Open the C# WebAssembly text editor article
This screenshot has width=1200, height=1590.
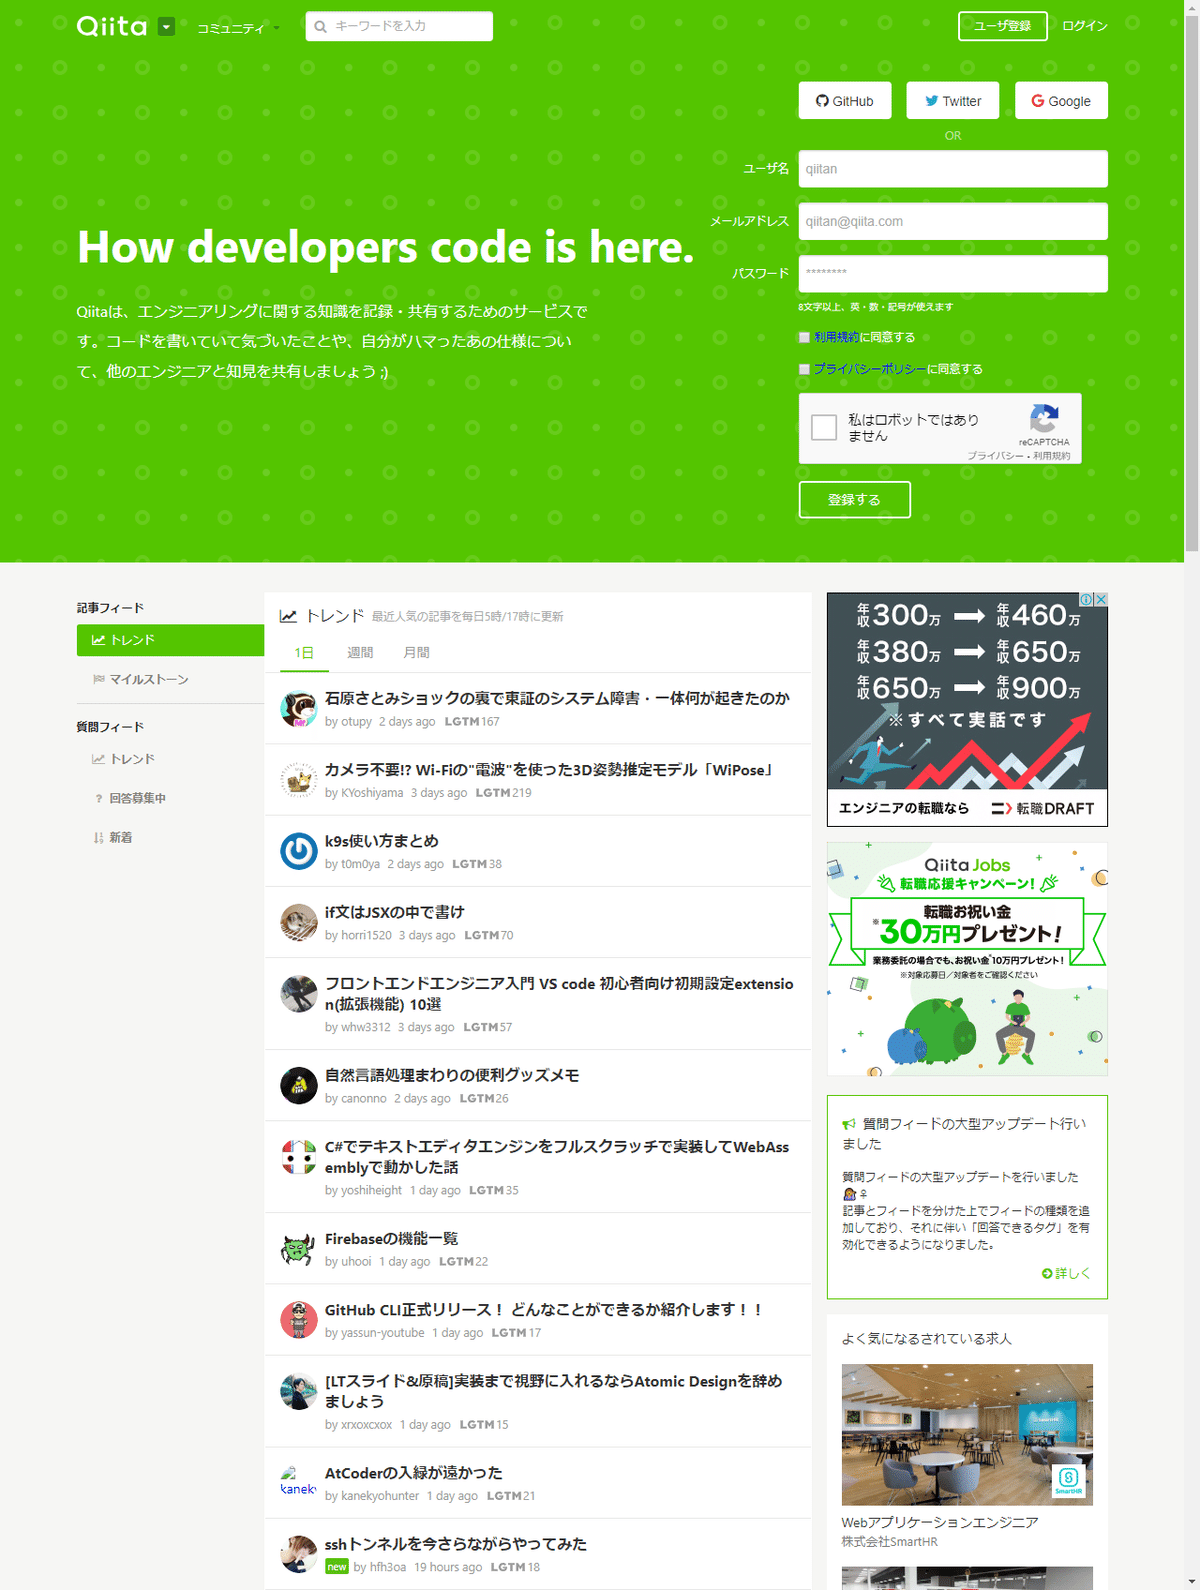coord(557,1157)
